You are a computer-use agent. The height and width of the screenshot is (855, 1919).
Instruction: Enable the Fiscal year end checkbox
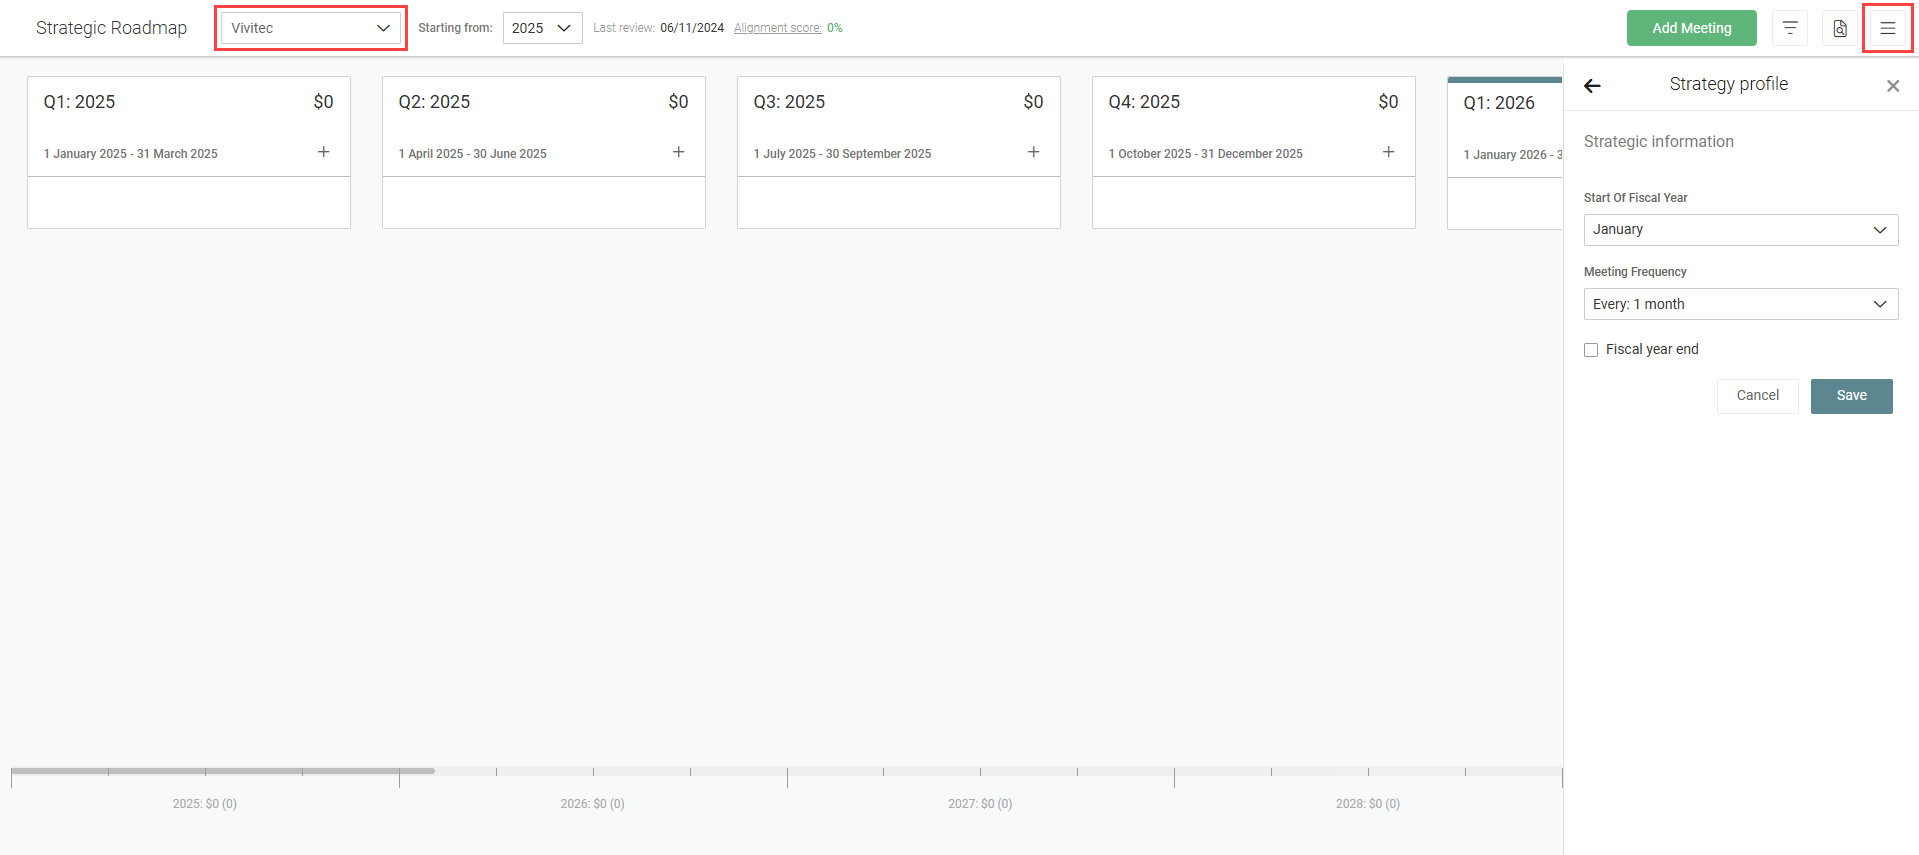coord(1591,350)
